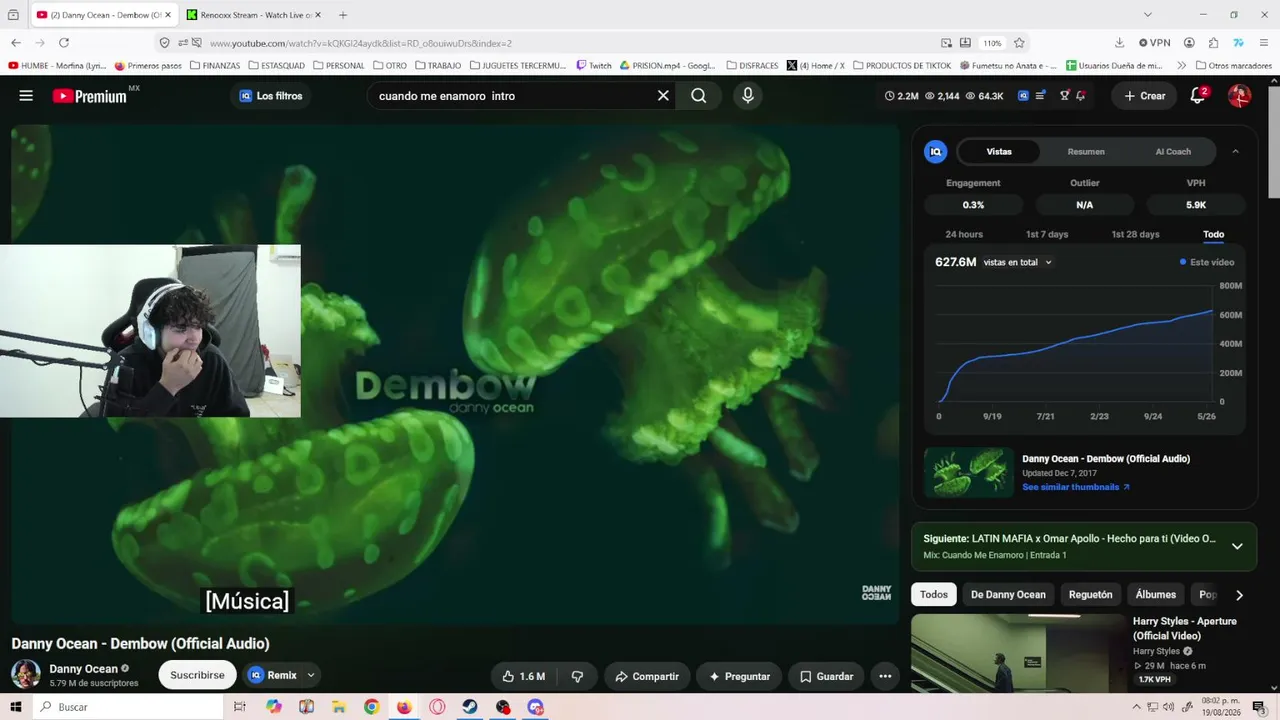Viewport: 1280px width, 720px height.
Task: Show more filter chips with the right arrow
Action: (x=1239, y=595)
